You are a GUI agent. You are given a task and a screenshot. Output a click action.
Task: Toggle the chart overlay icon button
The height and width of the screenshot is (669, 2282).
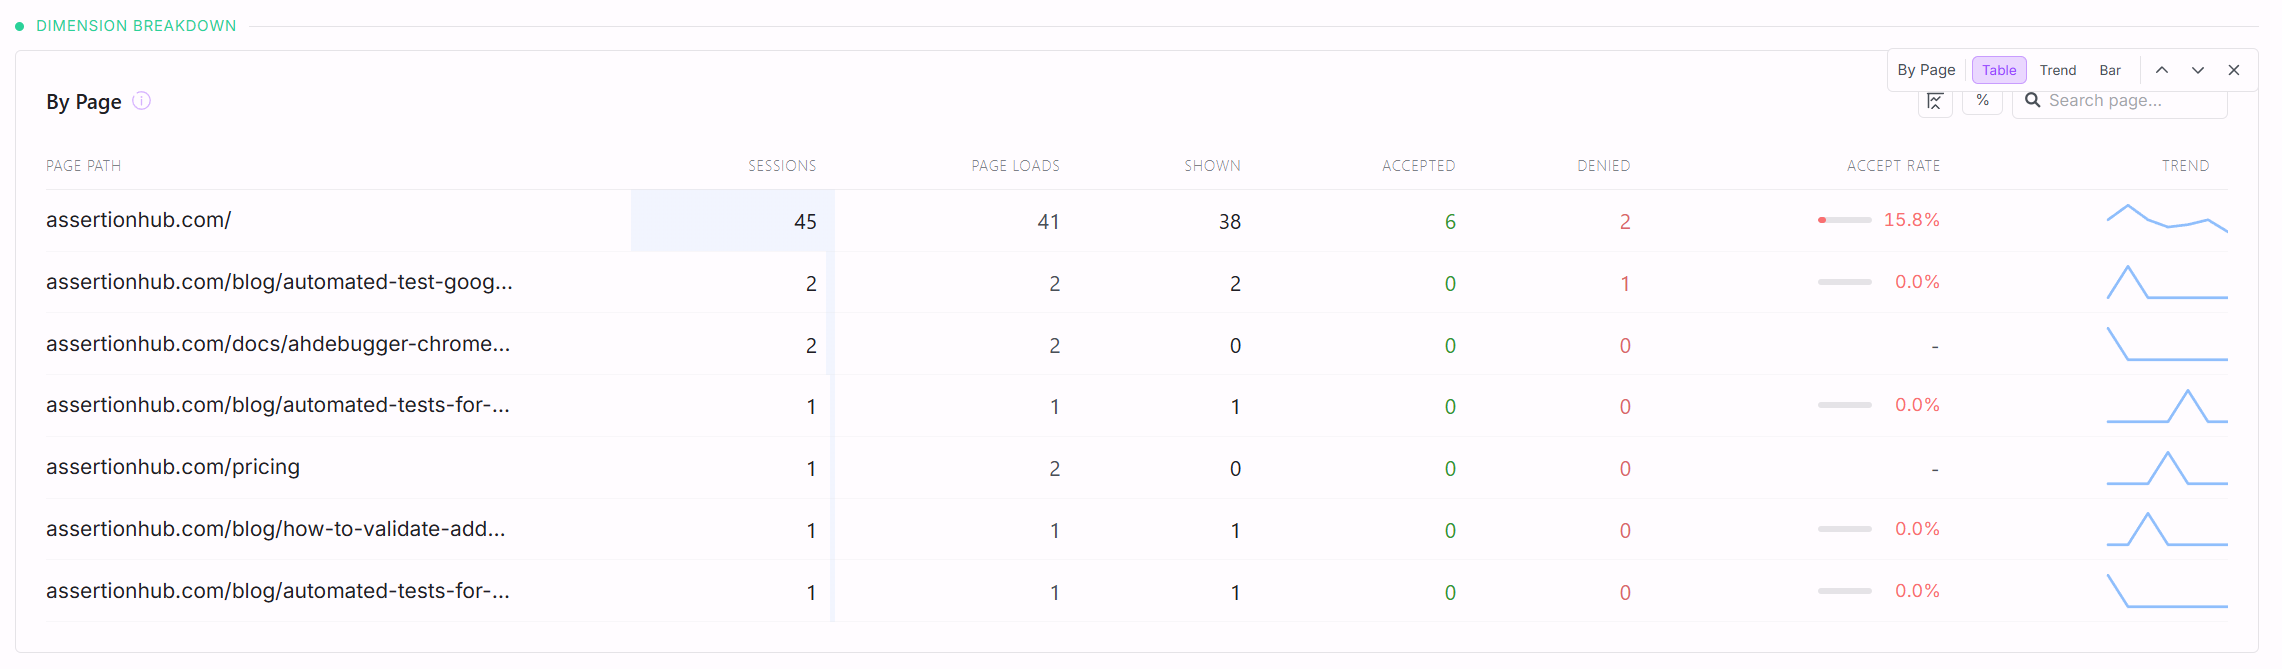(1935, 102)
